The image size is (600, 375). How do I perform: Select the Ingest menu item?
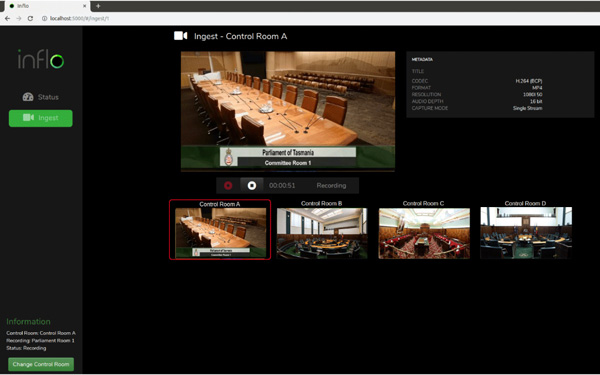[x=41, y=118]
